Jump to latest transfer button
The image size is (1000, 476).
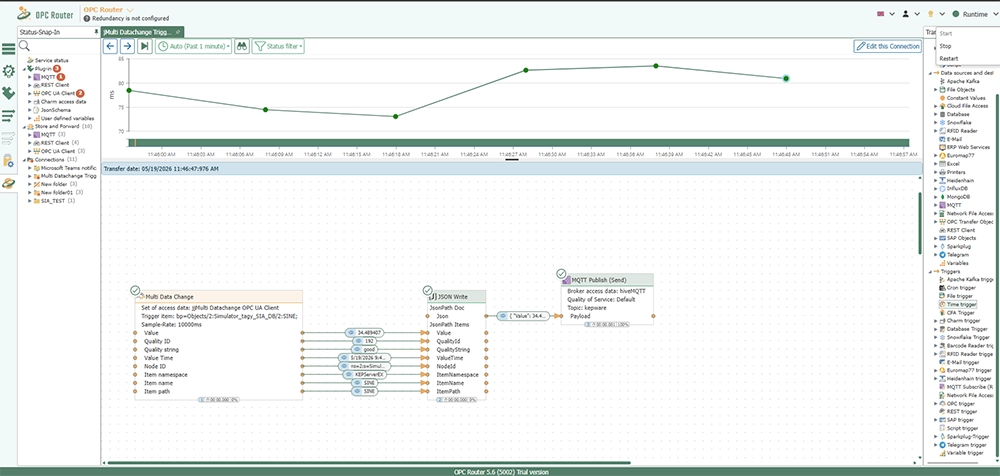click(145, 46)
